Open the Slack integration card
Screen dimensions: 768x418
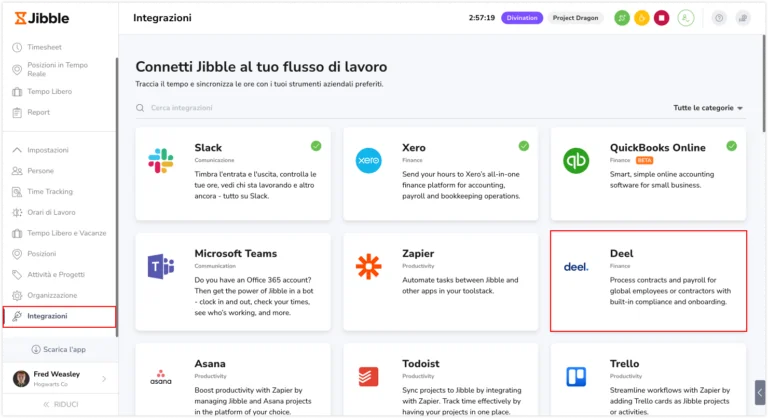(x=233, y=173)
